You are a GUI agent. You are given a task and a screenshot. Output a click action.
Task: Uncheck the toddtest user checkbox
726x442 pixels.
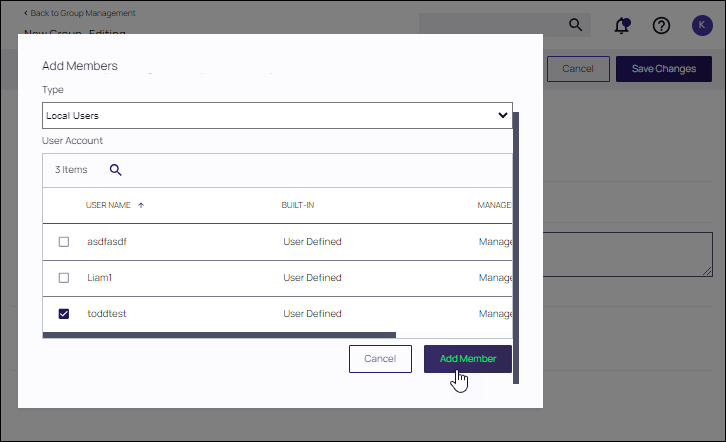(x=64, y=314)
